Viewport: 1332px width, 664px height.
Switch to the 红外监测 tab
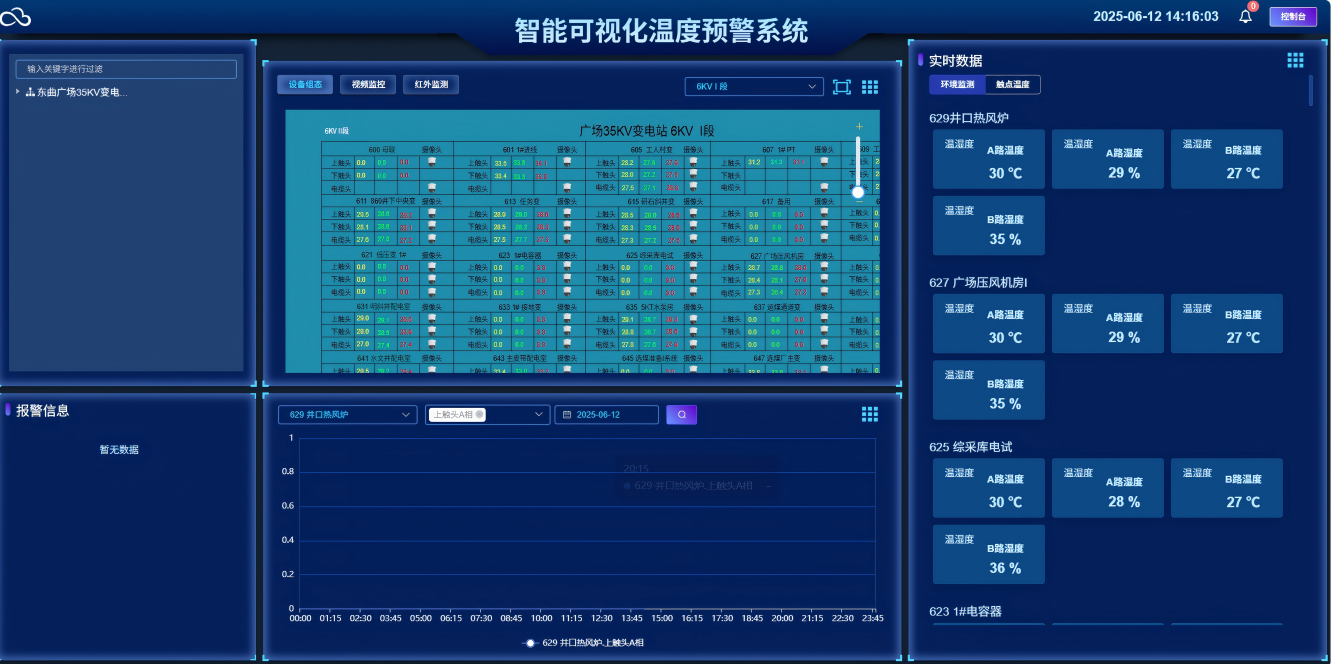pyautogui.click(x=431, y=85)
